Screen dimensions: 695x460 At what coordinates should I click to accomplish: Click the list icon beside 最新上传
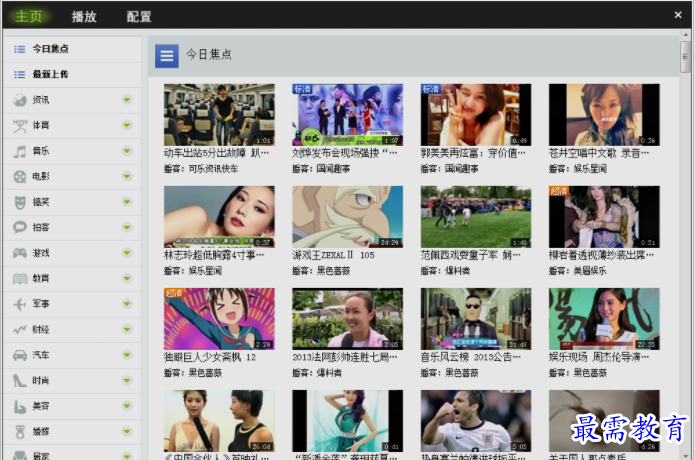tap(20, 74)
